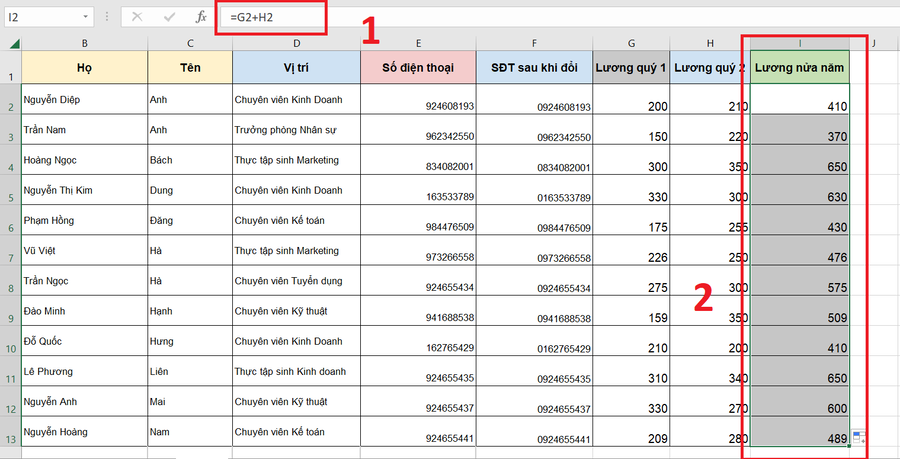This screenshot has width=900, height=459.
Task: Click cell 'Hoàng Ngọc'
Action: pos(84,160)
